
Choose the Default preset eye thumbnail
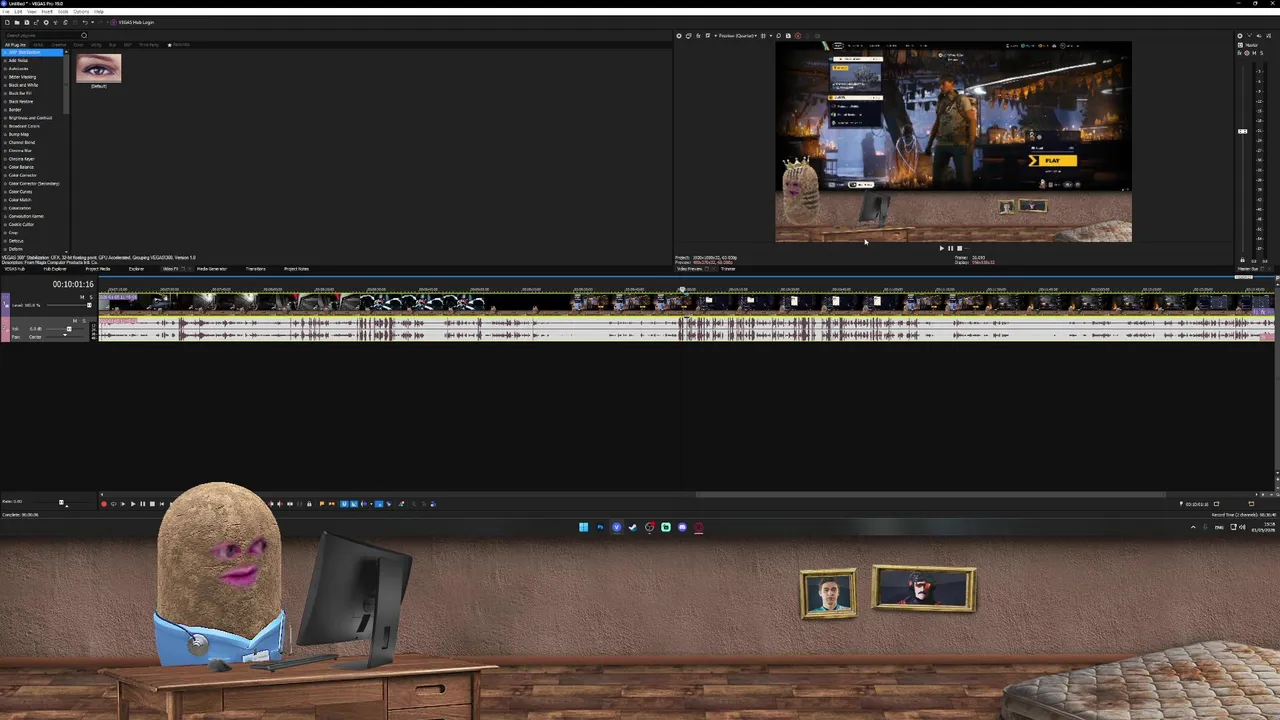(98, 69)
